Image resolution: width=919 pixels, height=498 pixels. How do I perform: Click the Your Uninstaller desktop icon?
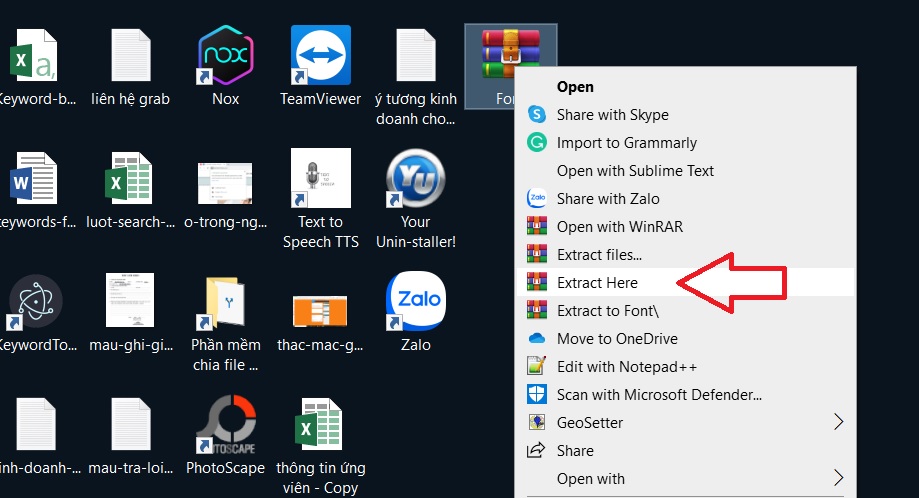pyautogui.click(x=415, y=180)
